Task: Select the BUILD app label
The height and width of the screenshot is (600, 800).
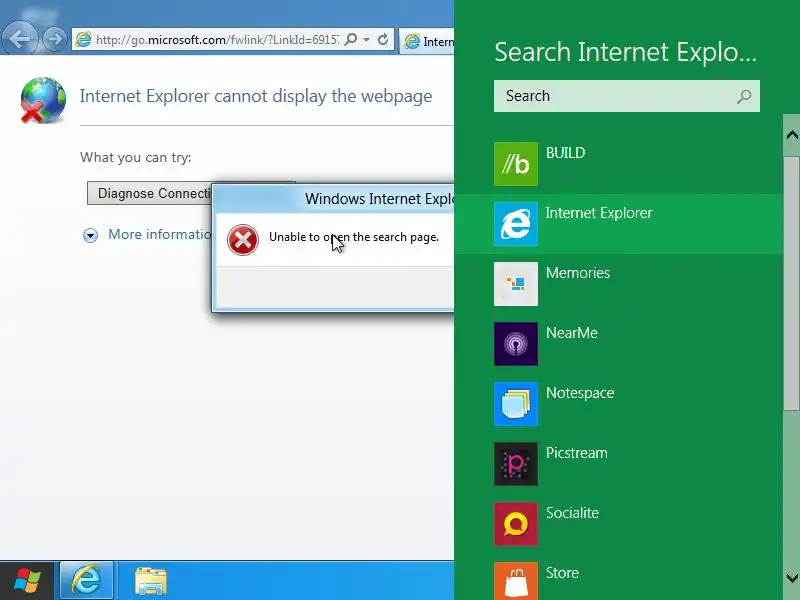Action: point(565,153)
